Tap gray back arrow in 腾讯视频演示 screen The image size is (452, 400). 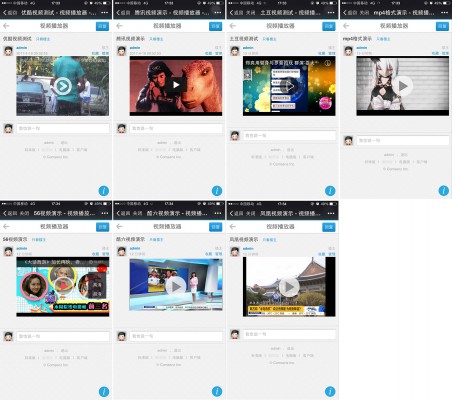pos(120,26)
